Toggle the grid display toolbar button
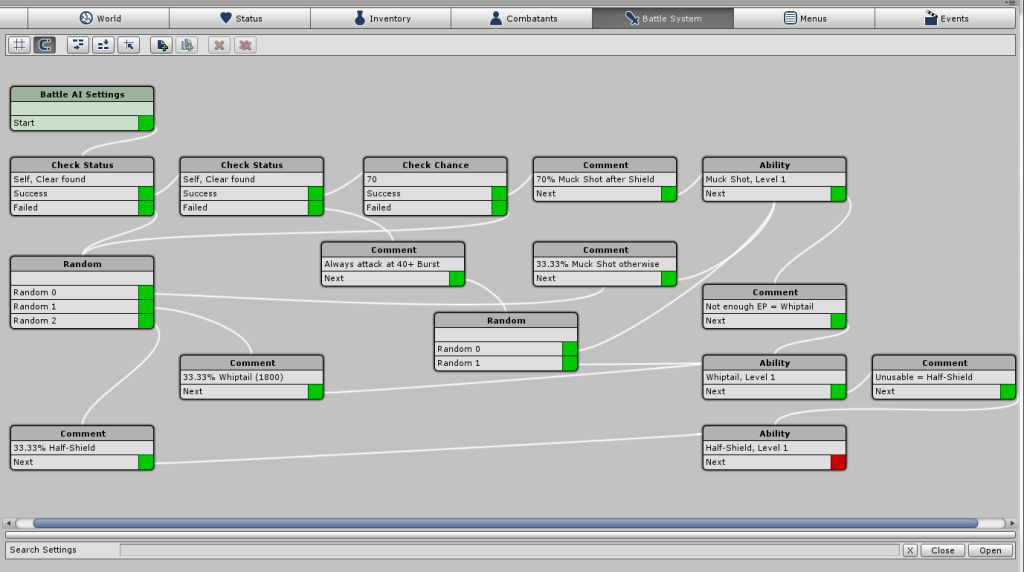The image size is (1024, 572). 19,45
